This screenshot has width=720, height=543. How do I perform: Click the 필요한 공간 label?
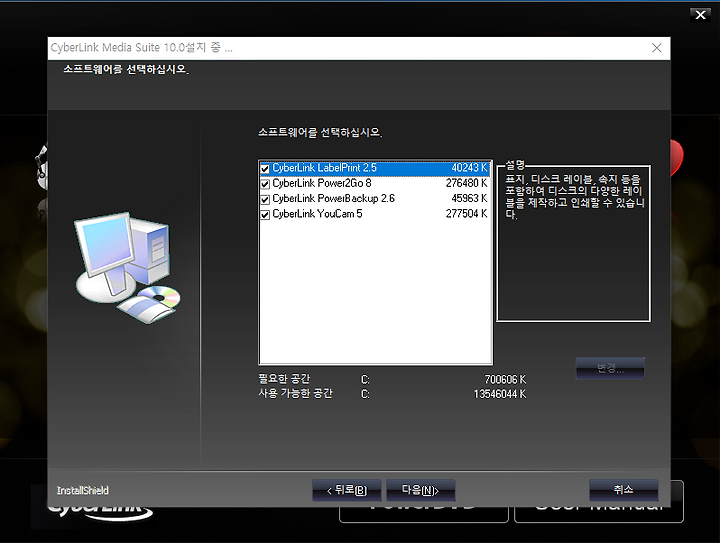(284, 379)
